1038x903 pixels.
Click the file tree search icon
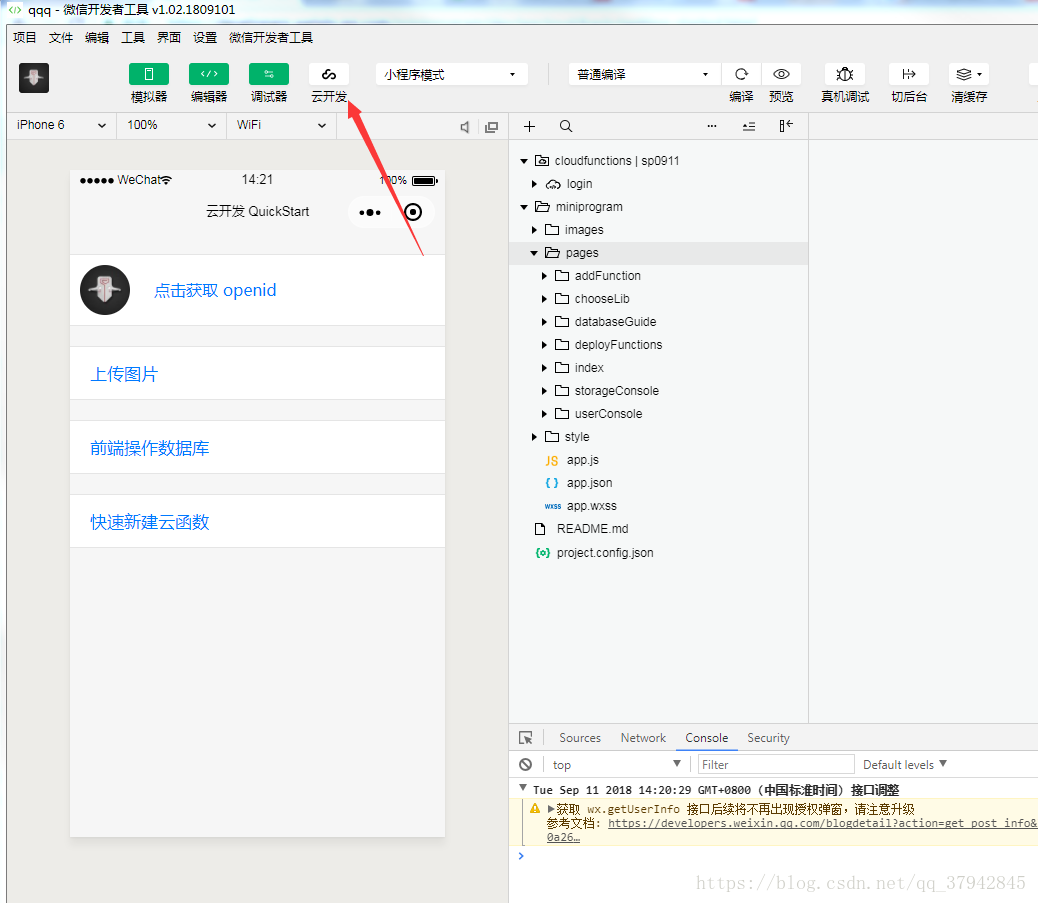click(566, 126)
